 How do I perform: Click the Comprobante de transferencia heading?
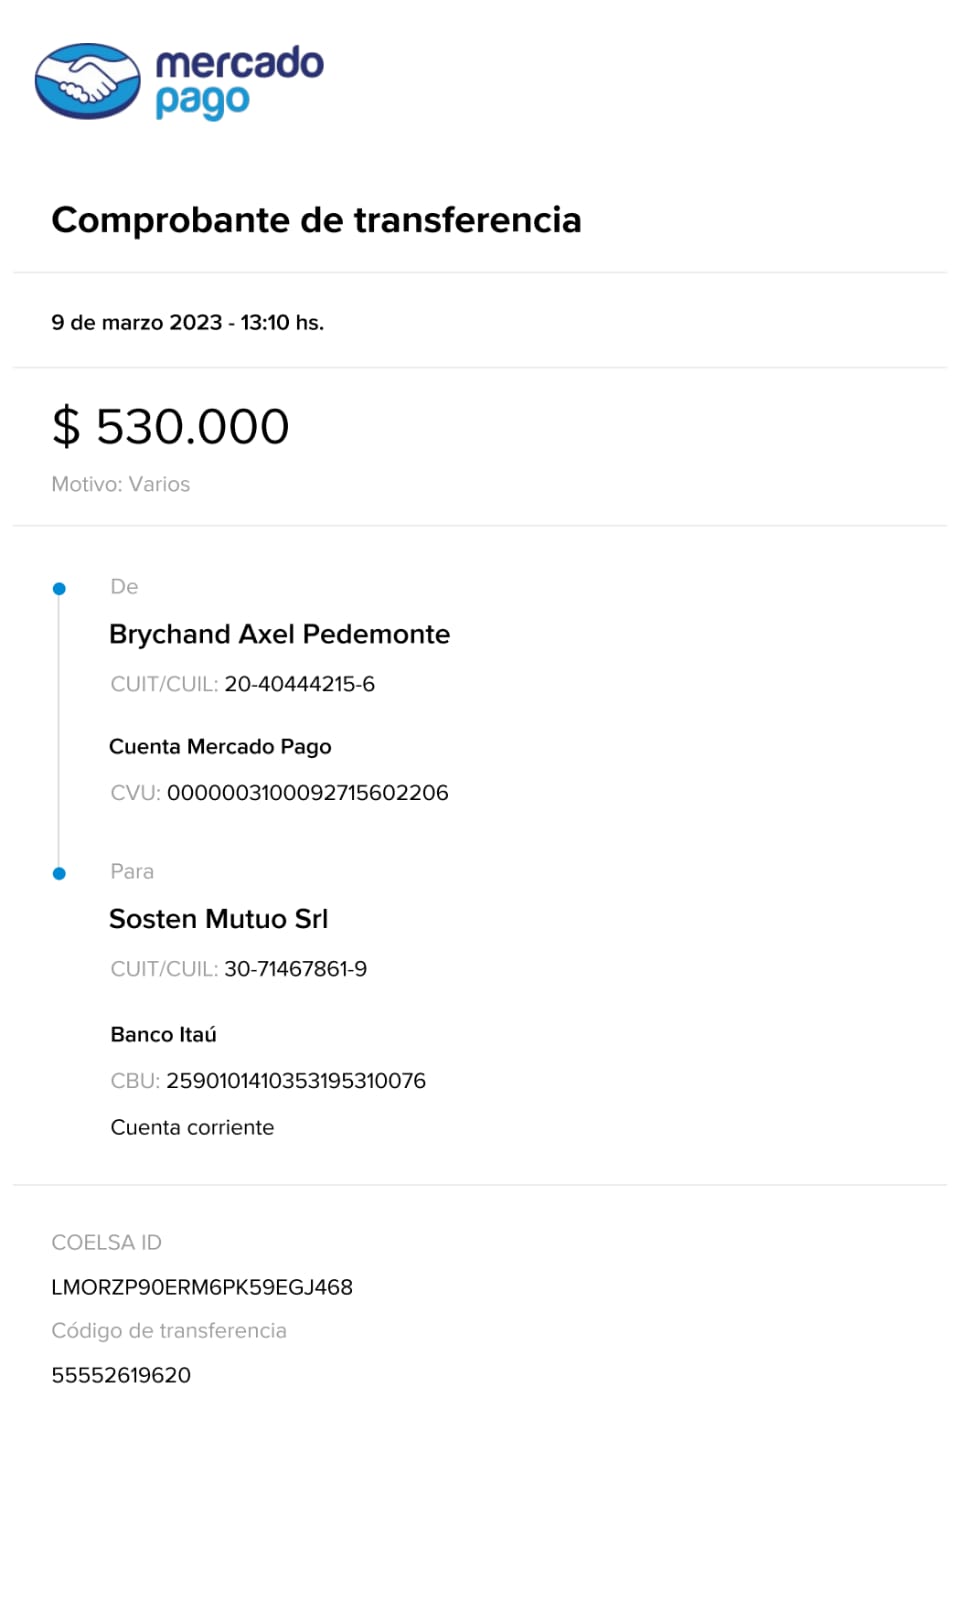316,220
